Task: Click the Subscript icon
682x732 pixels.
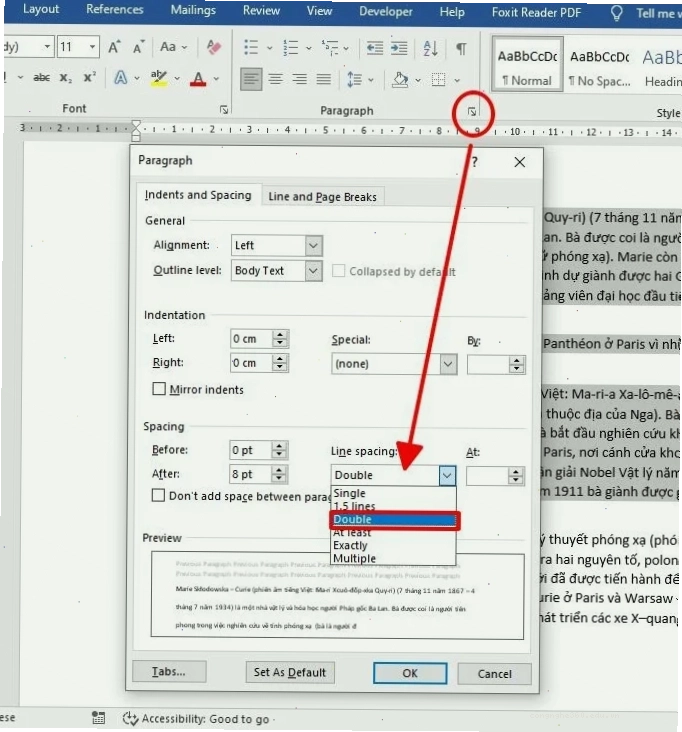Action: point(65,78)
